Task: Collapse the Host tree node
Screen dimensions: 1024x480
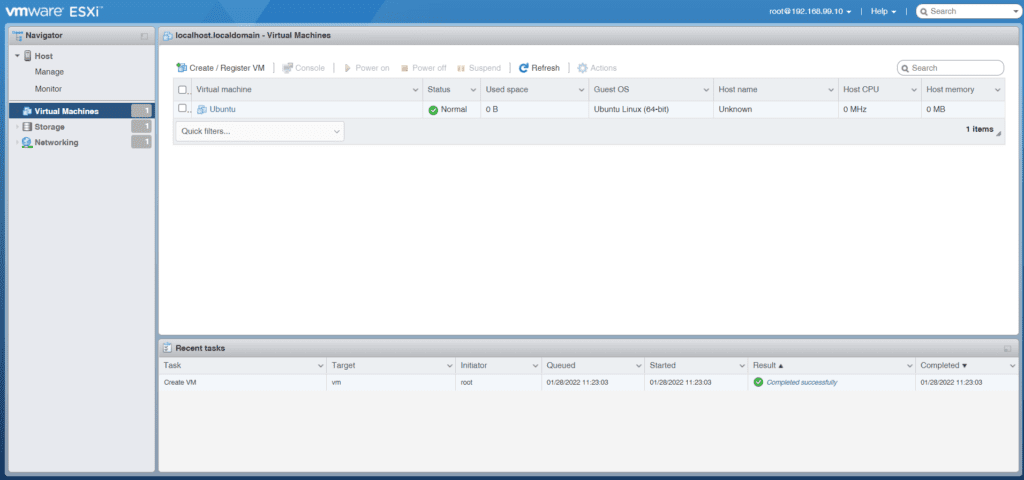Action: pyautogui.click(x=17, y=56)
